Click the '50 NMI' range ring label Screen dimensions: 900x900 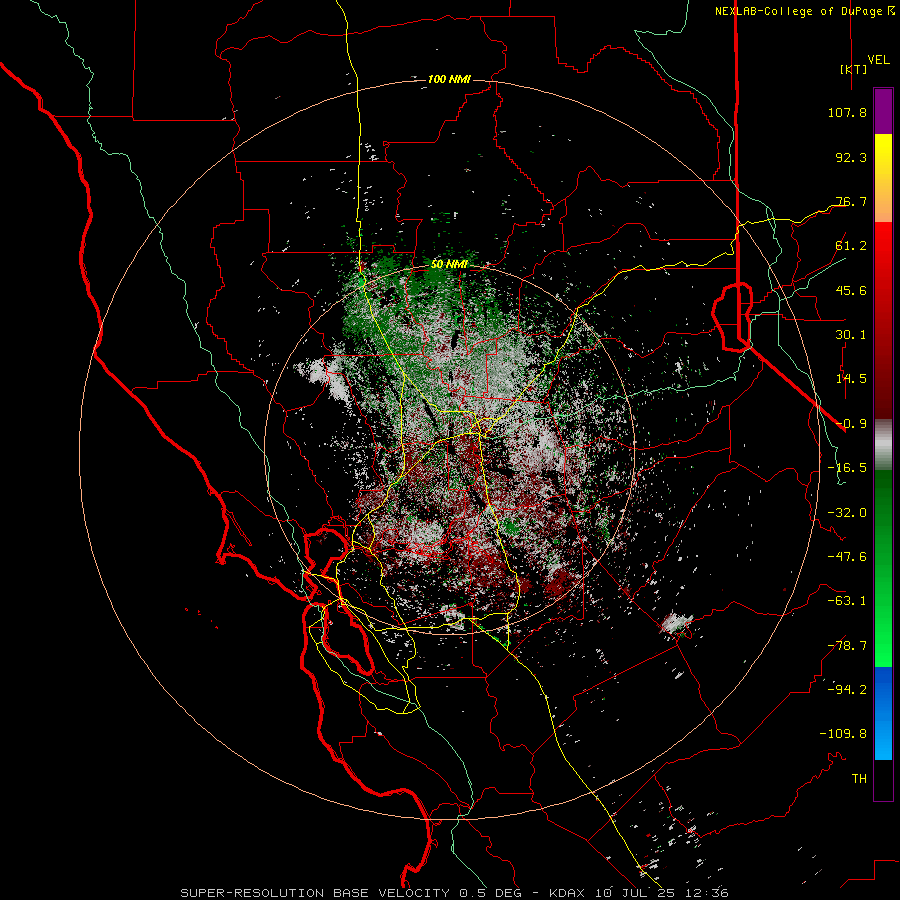pyautogui.click(x=449, y=264)
